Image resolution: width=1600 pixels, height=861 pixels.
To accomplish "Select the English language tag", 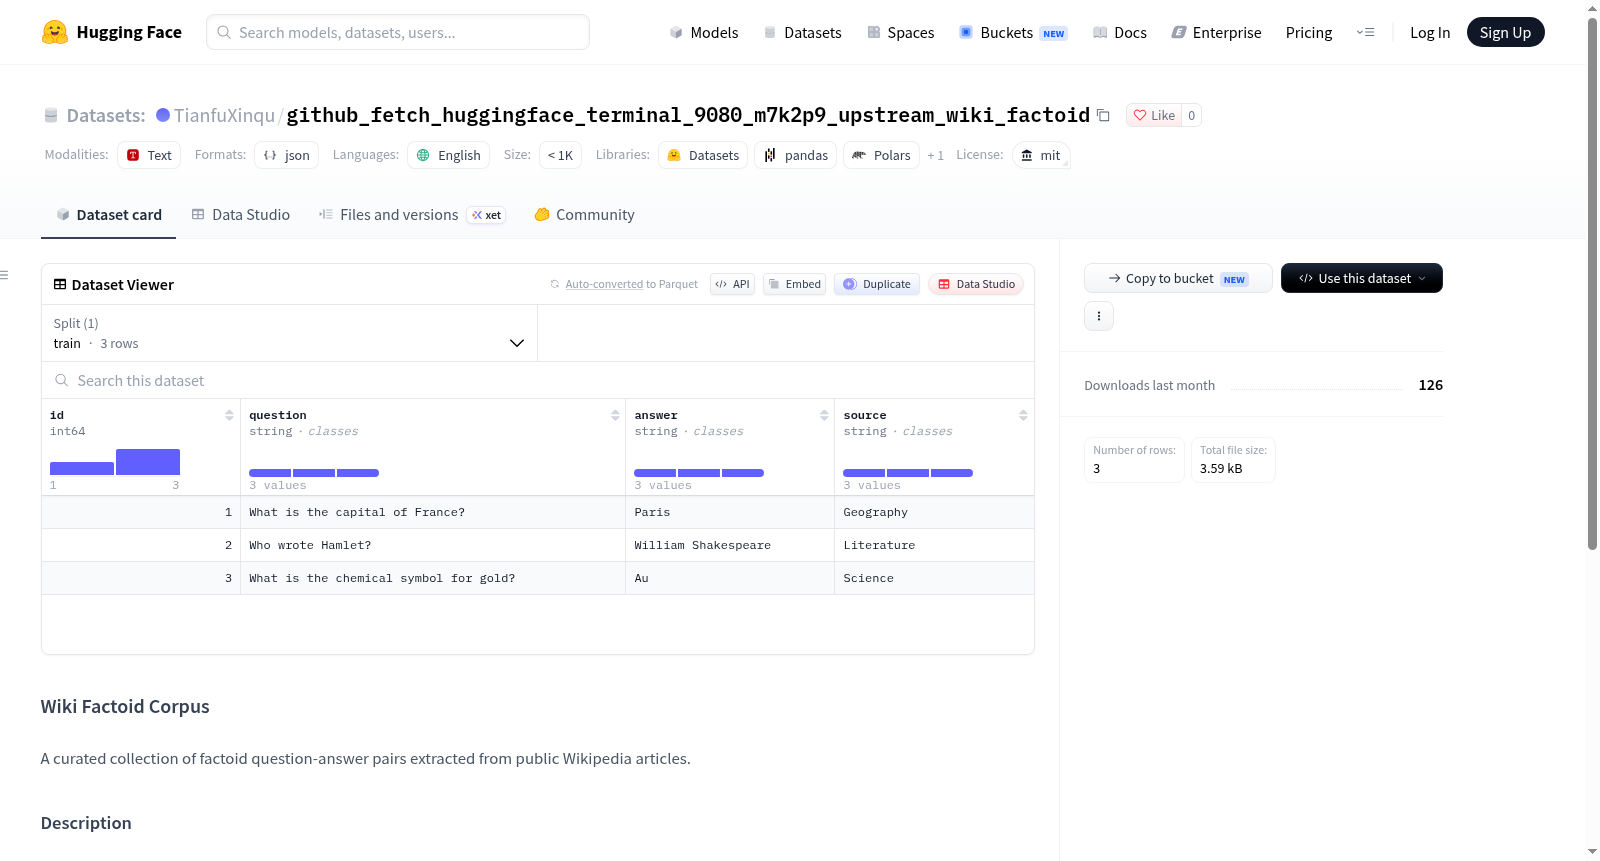I will [448, 155].
